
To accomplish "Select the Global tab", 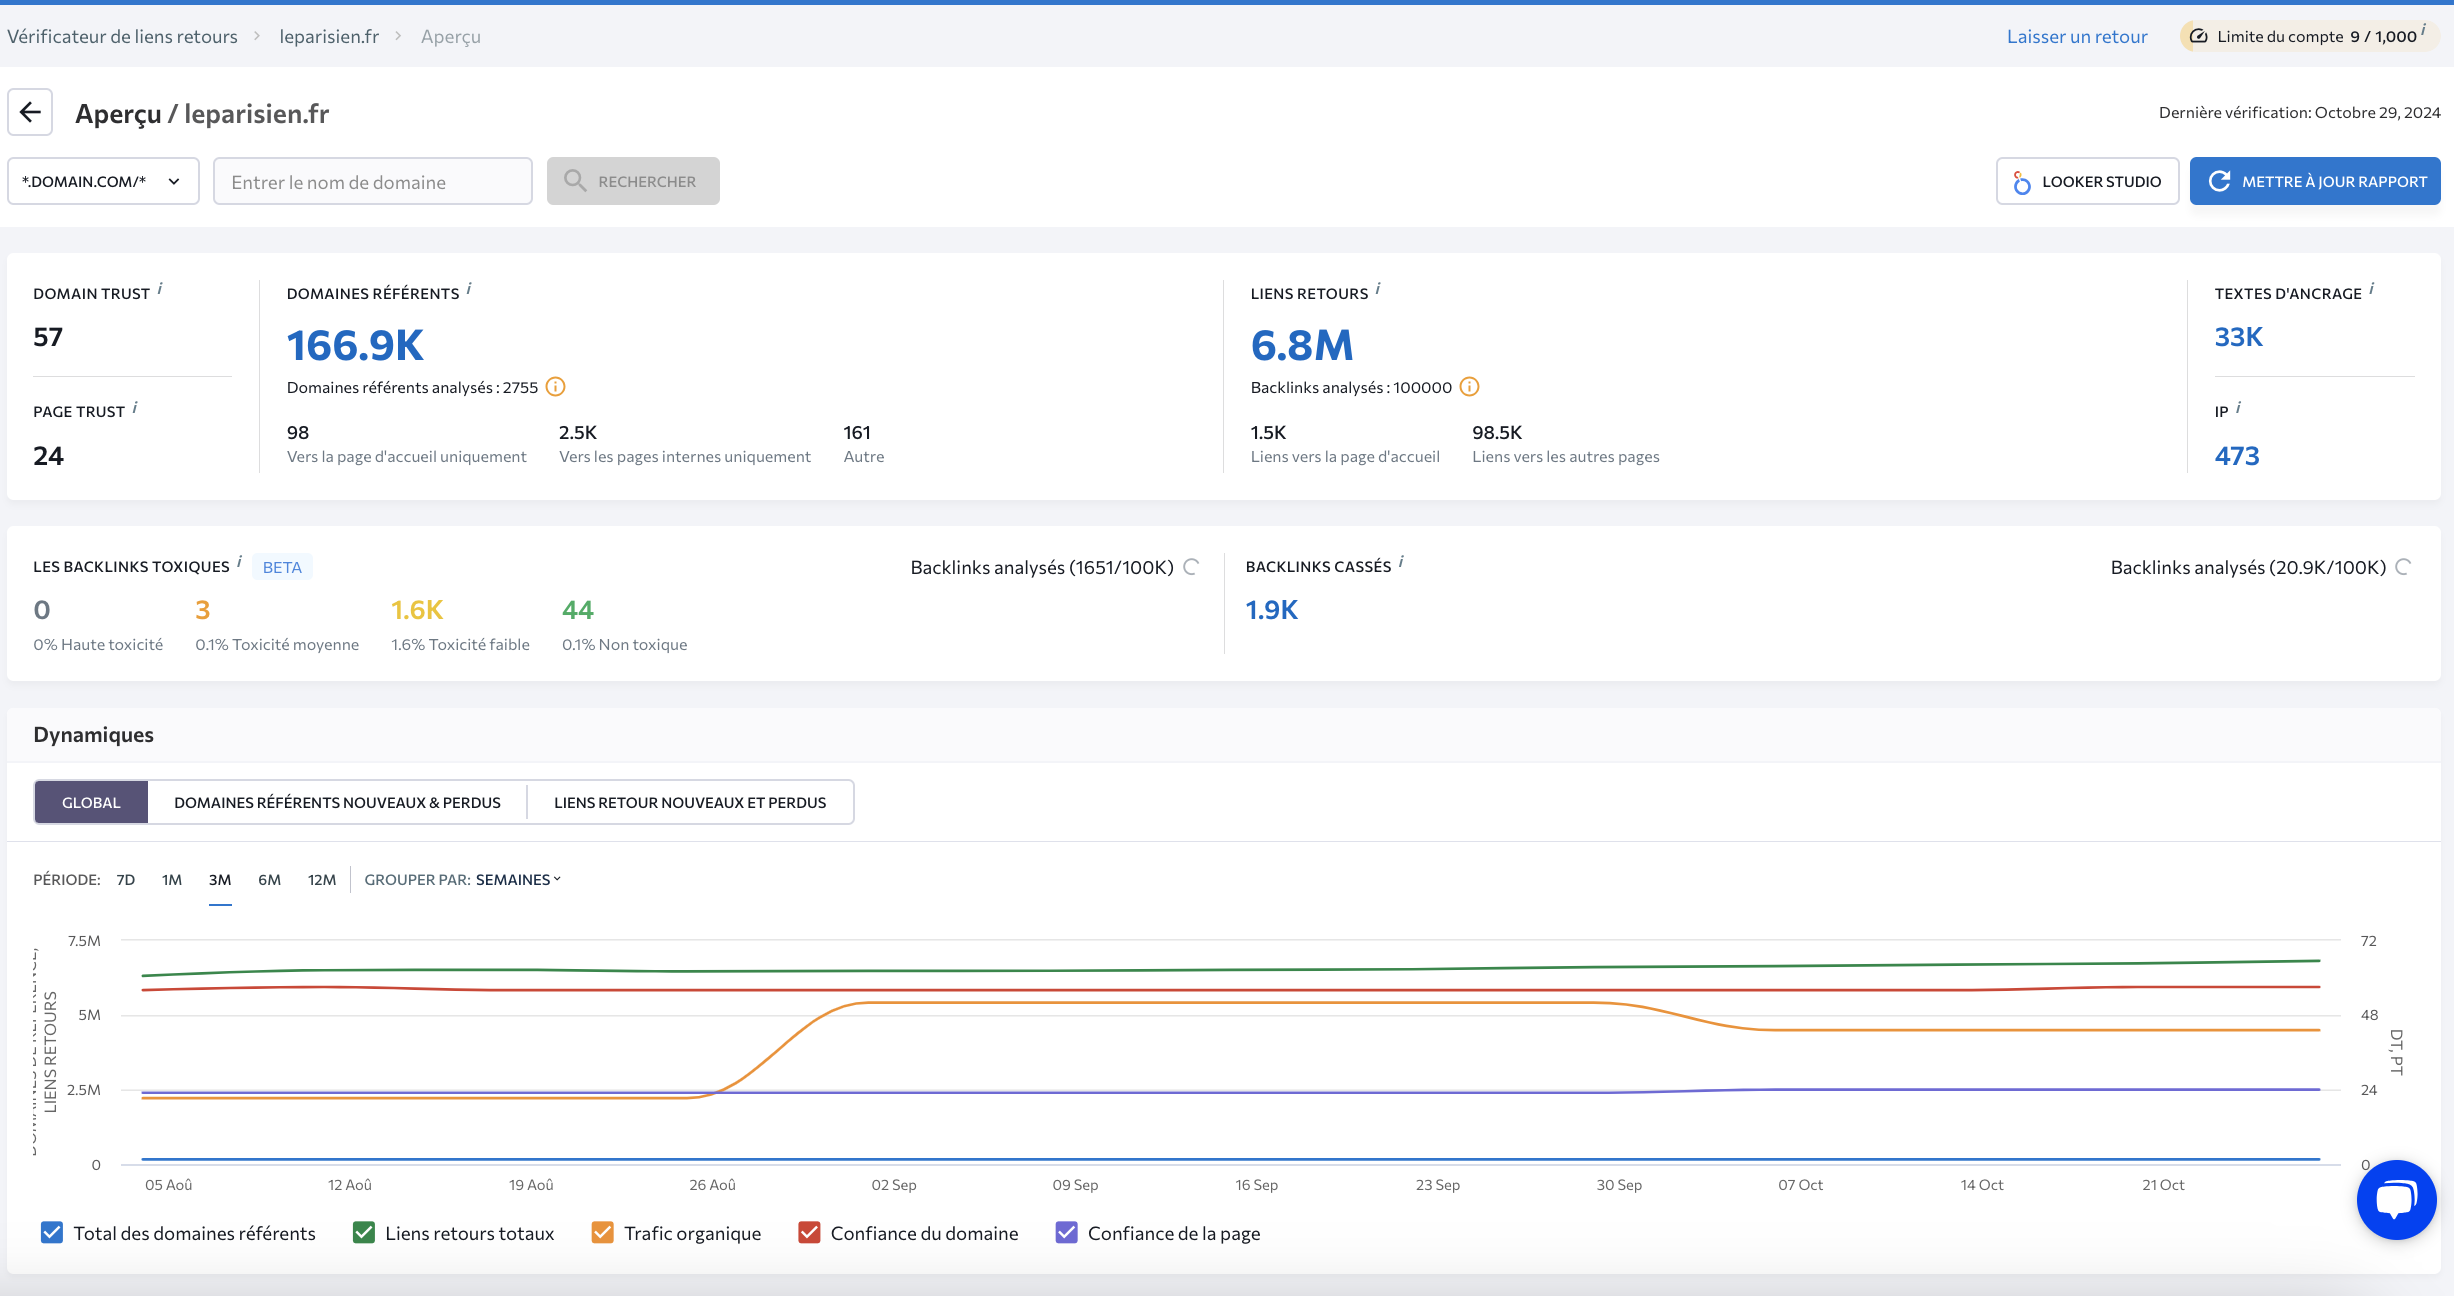I will 91,802.
